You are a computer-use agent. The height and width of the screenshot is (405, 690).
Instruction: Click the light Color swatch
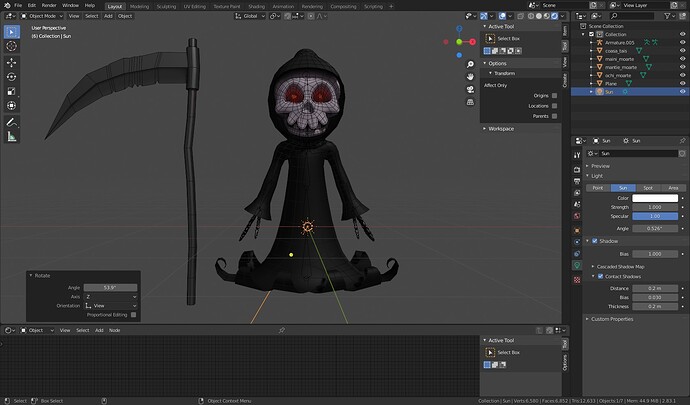click(x=655, y=198)
